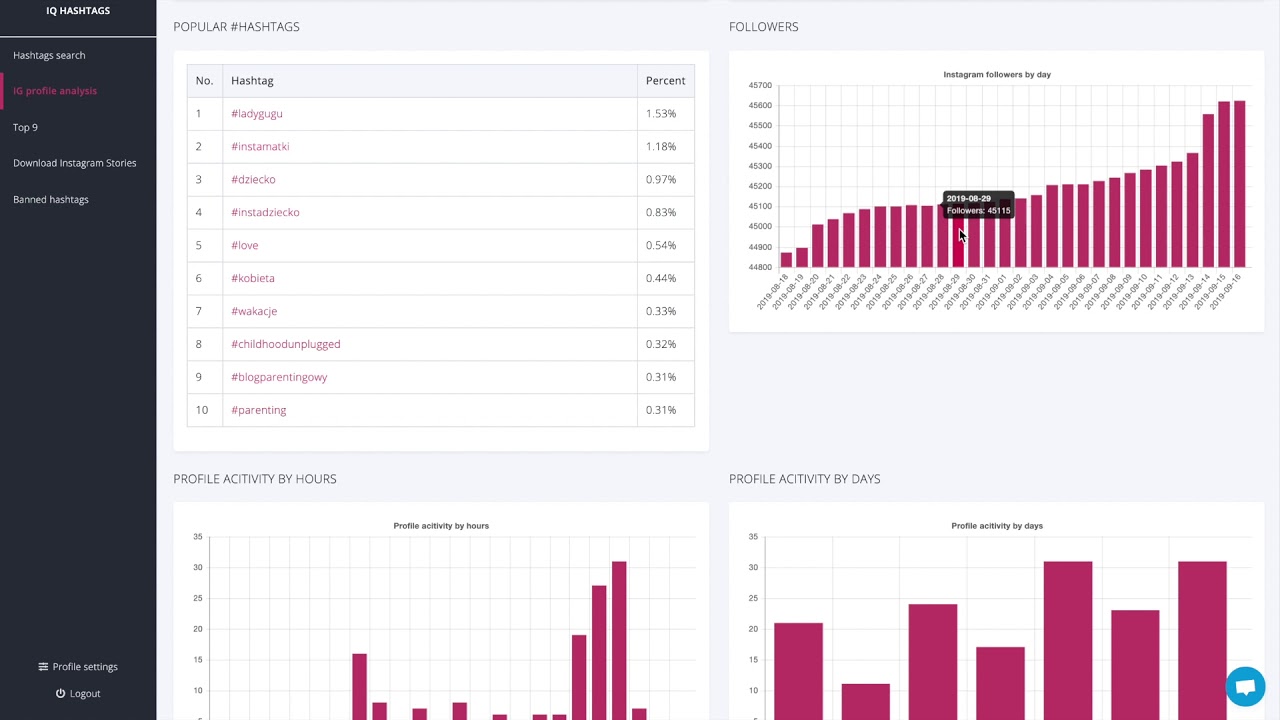Viewport: 1280px width, 720px height.
Task: Click the 45700 y-axis label
Action: (x=760, y=86)
